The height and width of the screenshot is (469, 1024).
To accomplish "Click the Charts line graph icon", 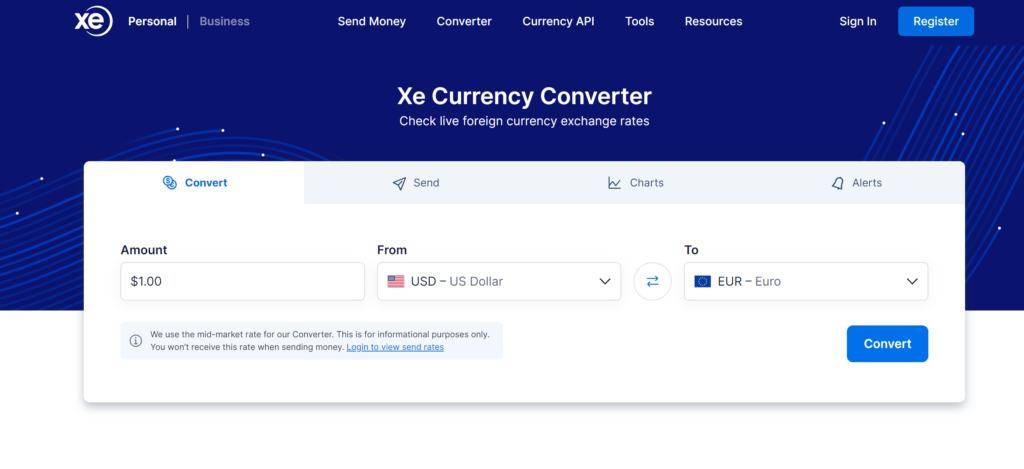I will coord(615,183).
